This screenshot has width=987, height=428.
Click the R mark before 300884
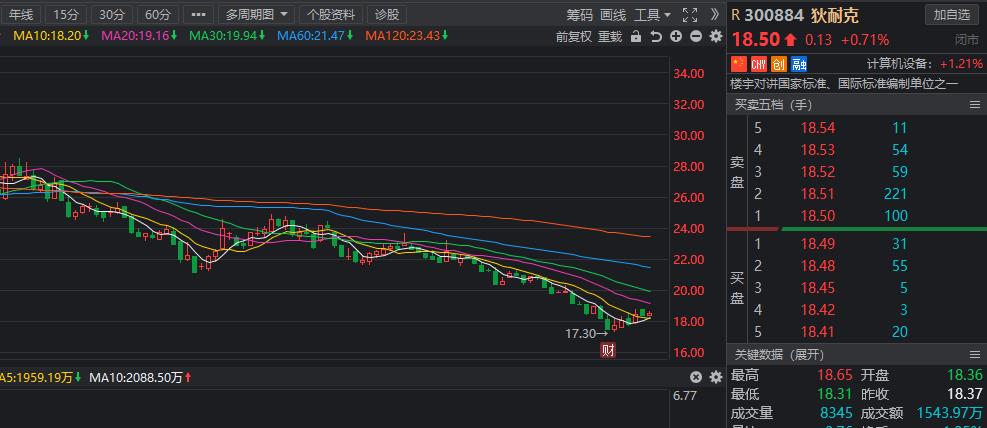[x=736, y=15]
